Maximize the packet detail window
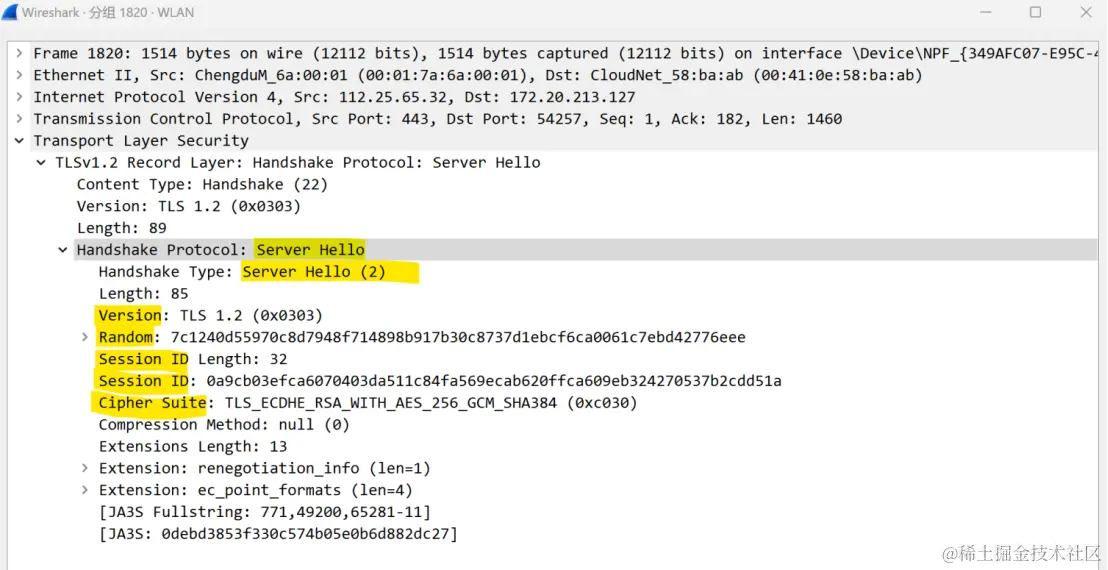 click(1035, 12)
